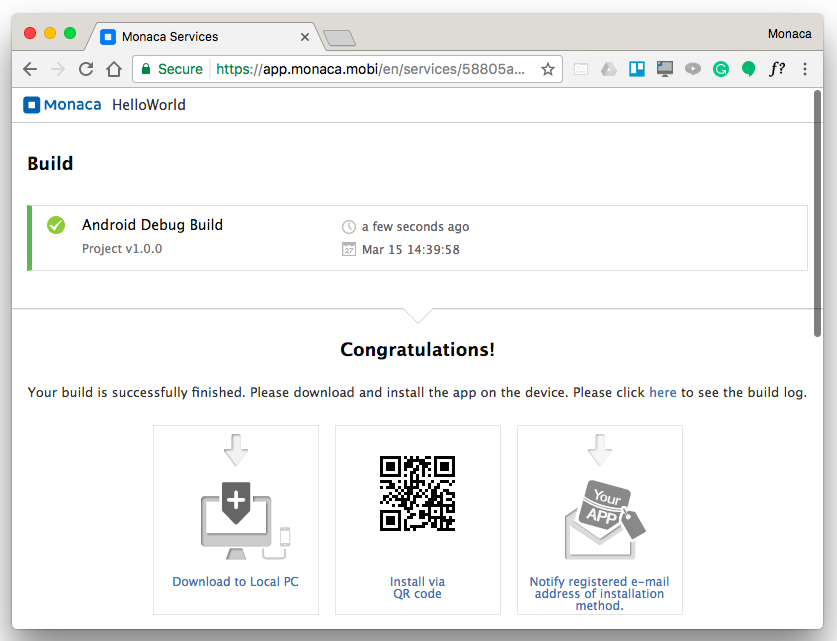The height and width of the screenshot is (641, 837).
Task: Click Download to Local PC
Action: (x=235, y=582)
